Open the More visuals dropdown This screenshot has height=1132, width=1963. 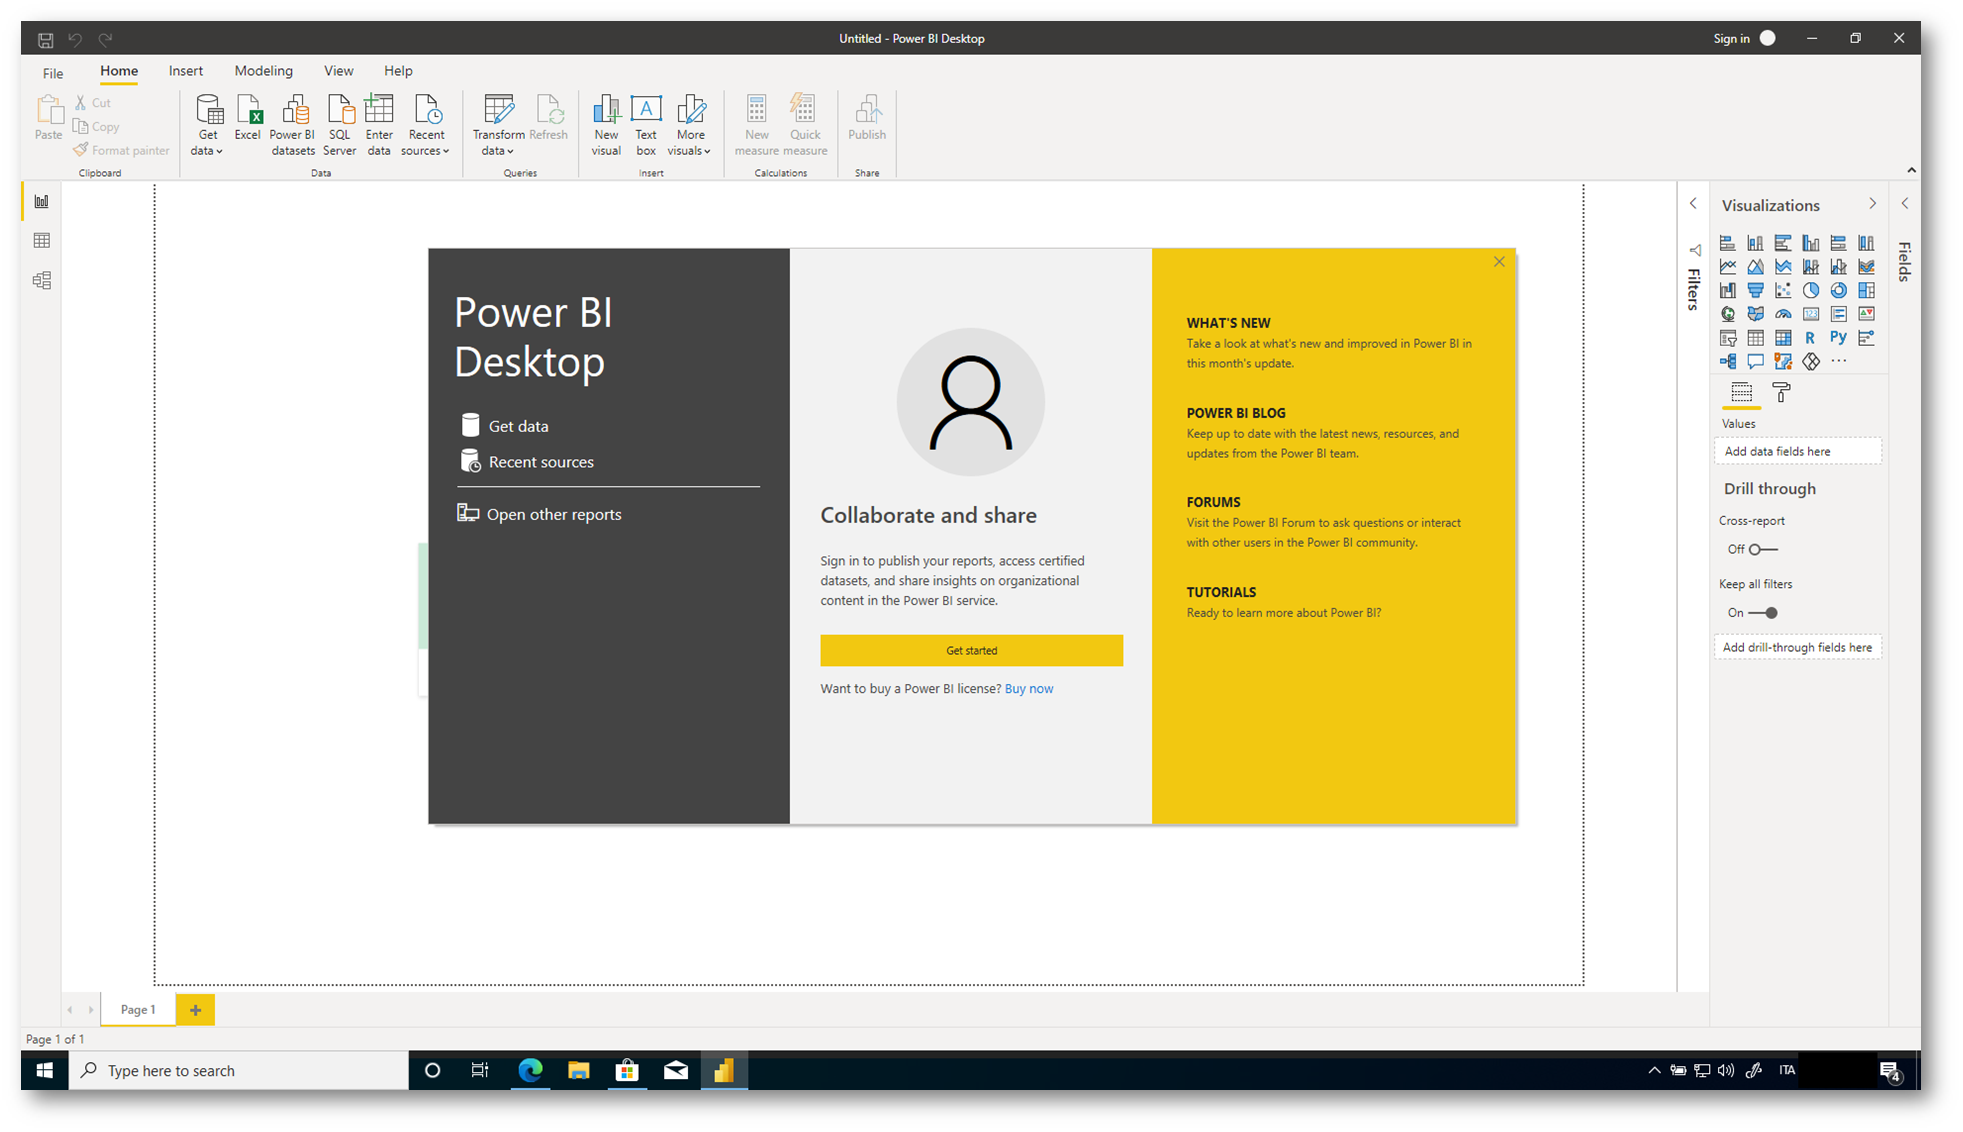coord(690,125)
